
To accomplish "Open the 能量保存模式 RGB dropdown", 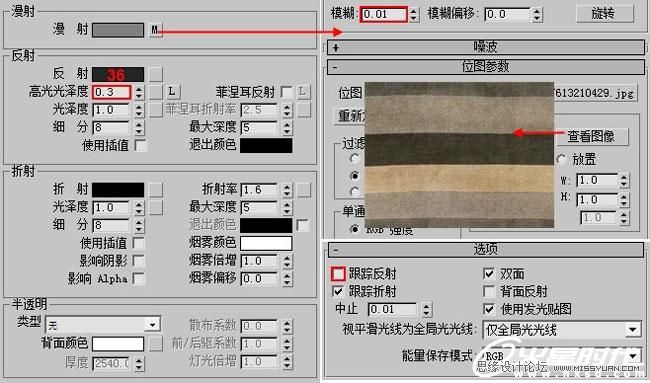I will [562, 356].
